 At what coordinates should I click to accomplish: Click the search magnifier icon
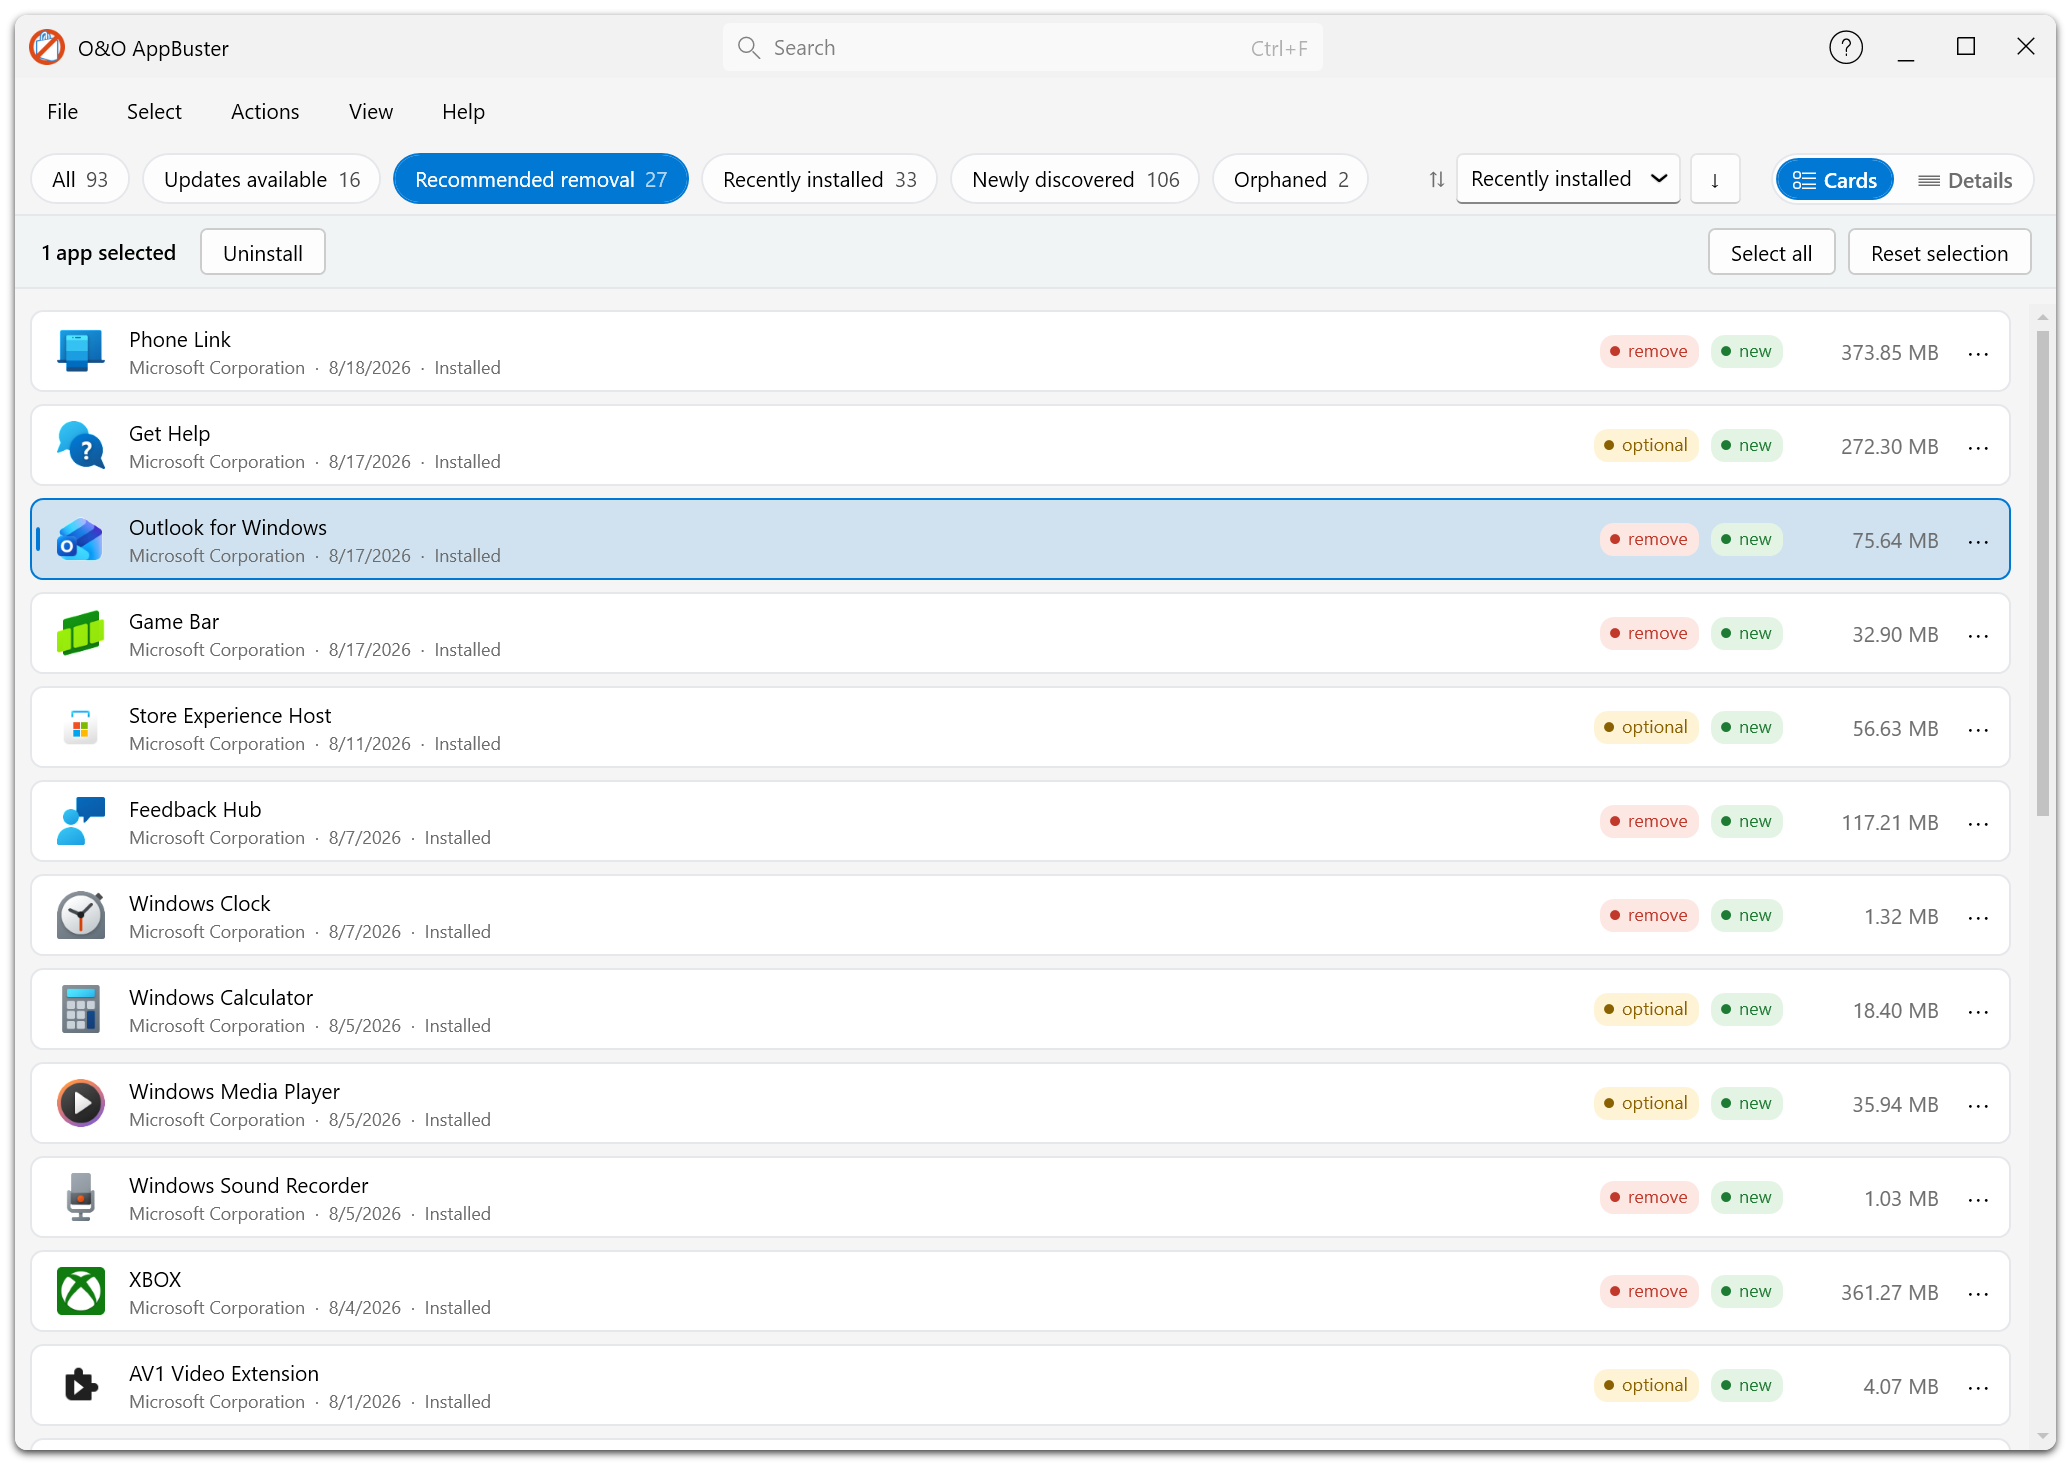point(748,47)
